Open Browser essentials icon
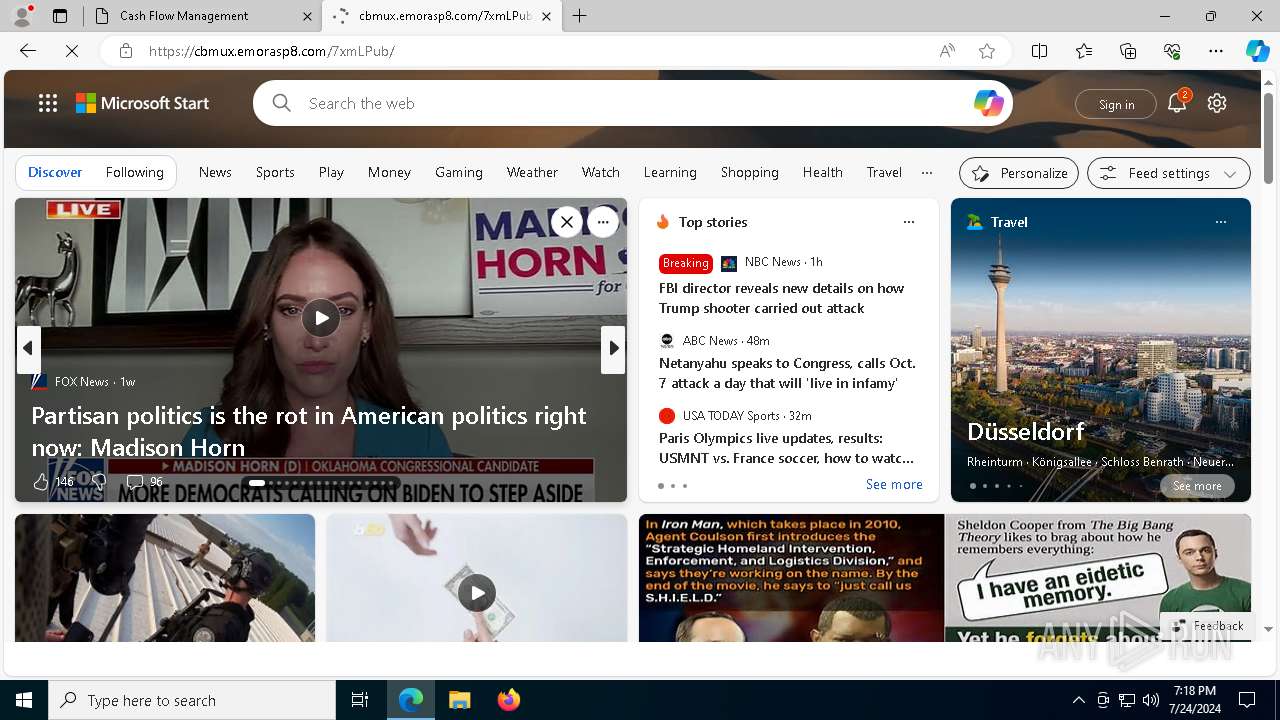Image resolution: width=1280 pixels, height=720 pixels. tap(1172, 51)
